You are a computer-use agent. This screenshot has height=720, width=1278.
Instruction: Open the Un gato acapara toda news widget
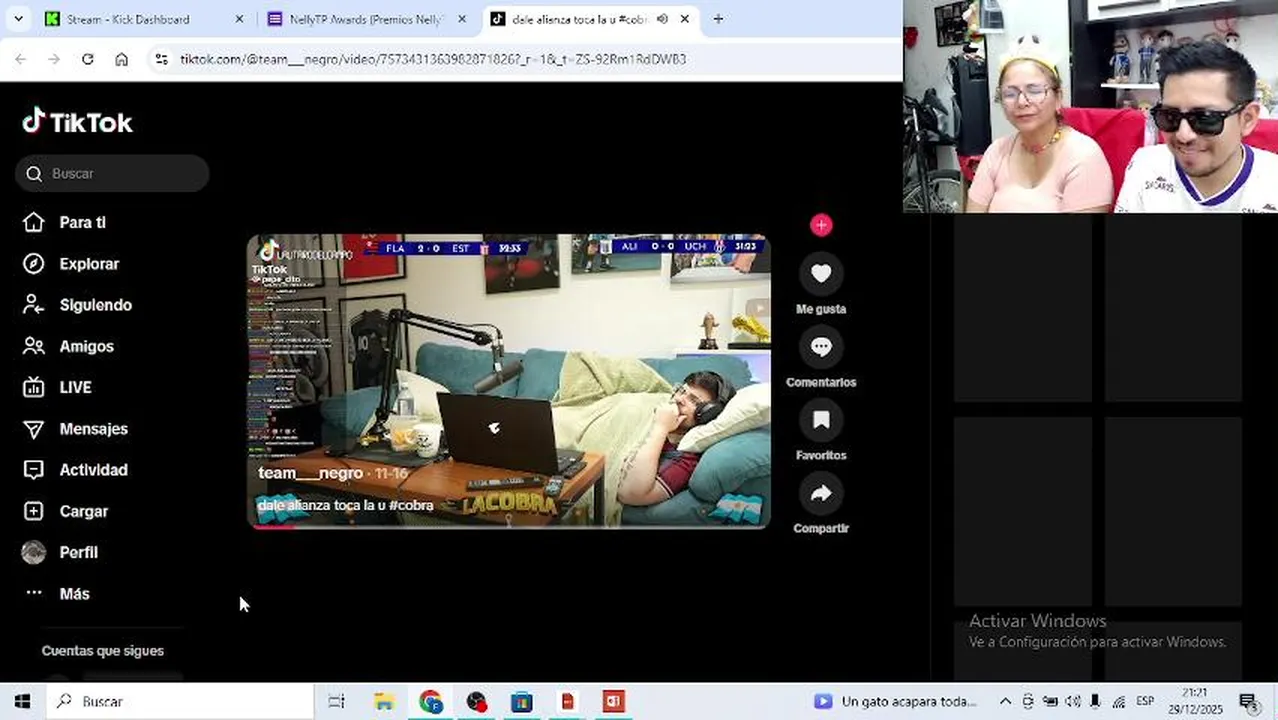point(895,701)
